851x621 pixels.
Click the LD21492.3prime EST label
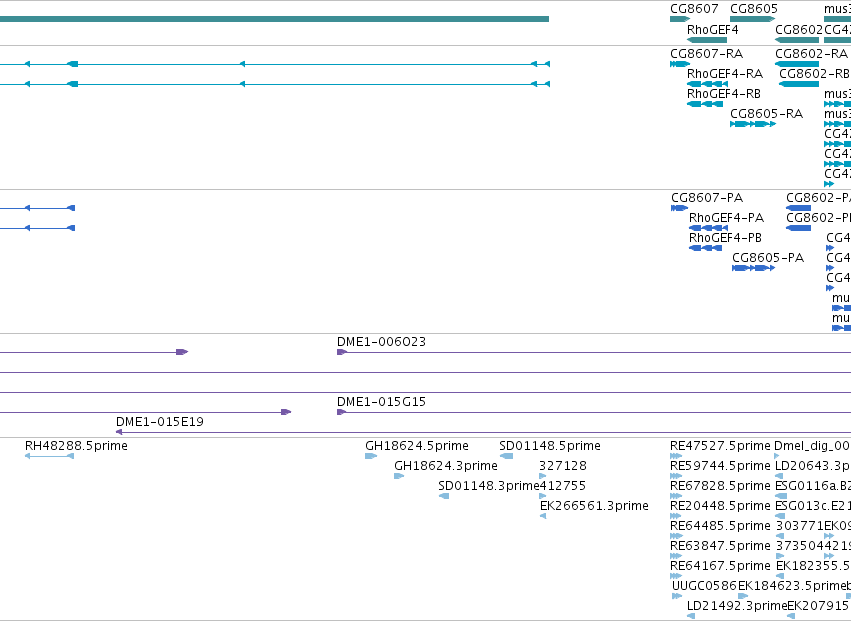click(x=737, y=606)
